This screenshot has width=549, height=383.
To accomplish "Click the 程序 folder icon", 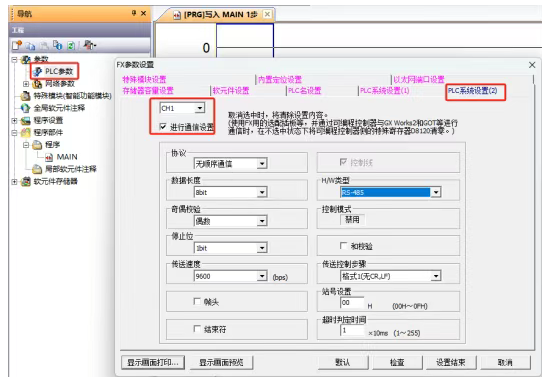I will tap(37, 145).
